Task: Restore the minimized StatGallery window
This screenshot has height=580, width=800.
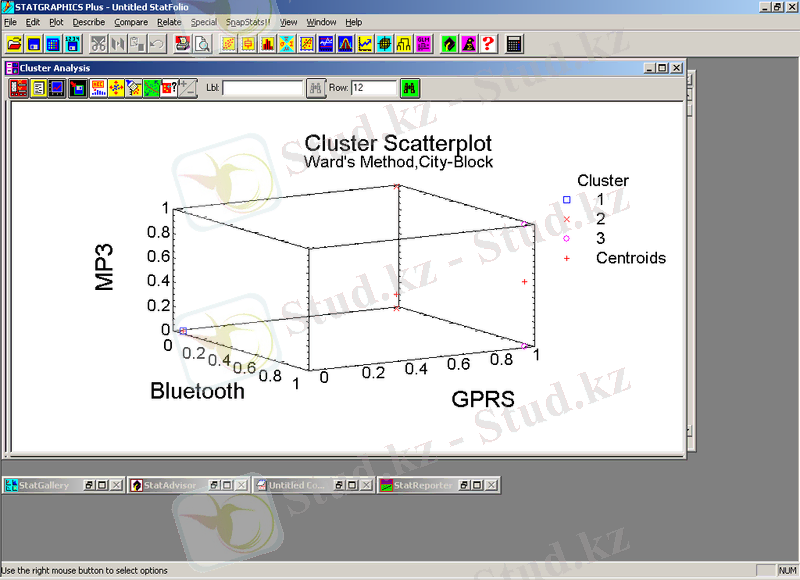Action: 89,485
